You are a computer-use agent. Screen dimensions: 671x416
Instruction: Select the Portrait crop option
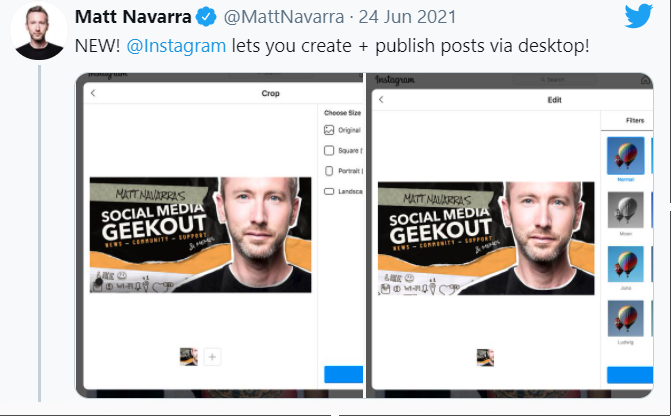pos(344,171)
